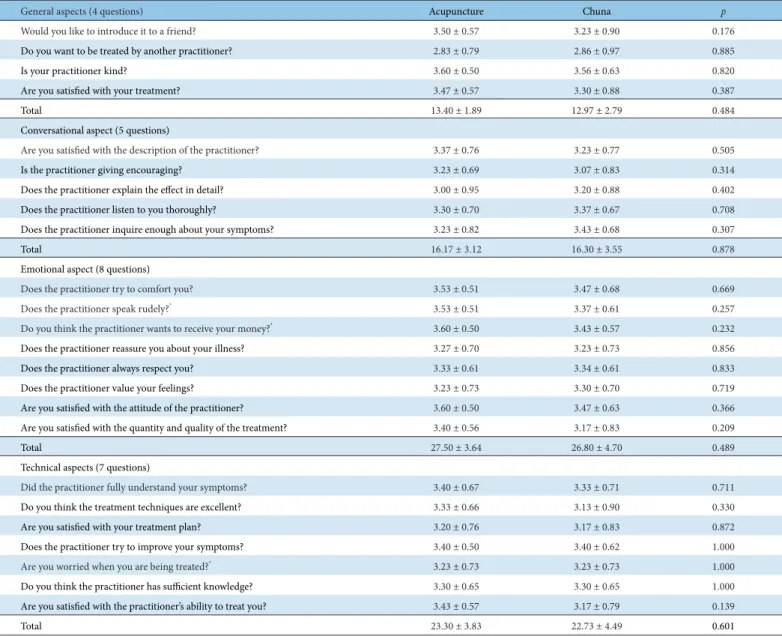Select the 'Emotional aspect (8 questions)' heading
The image size is (782, 636).
(85, 269)
